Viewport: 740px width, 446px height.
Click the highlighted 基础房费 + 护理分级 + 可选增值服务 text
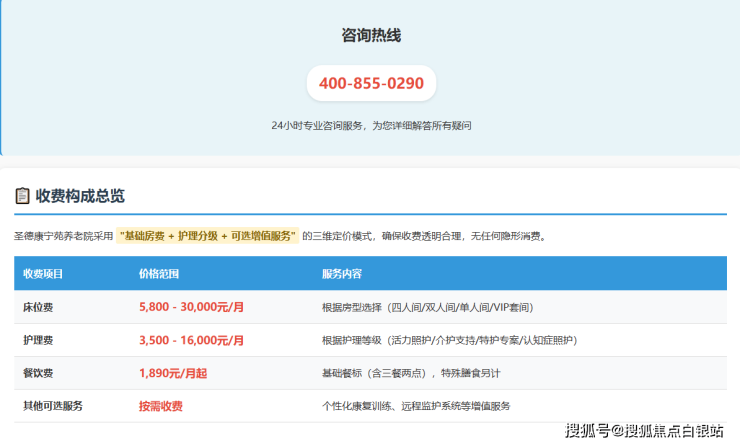208,236
